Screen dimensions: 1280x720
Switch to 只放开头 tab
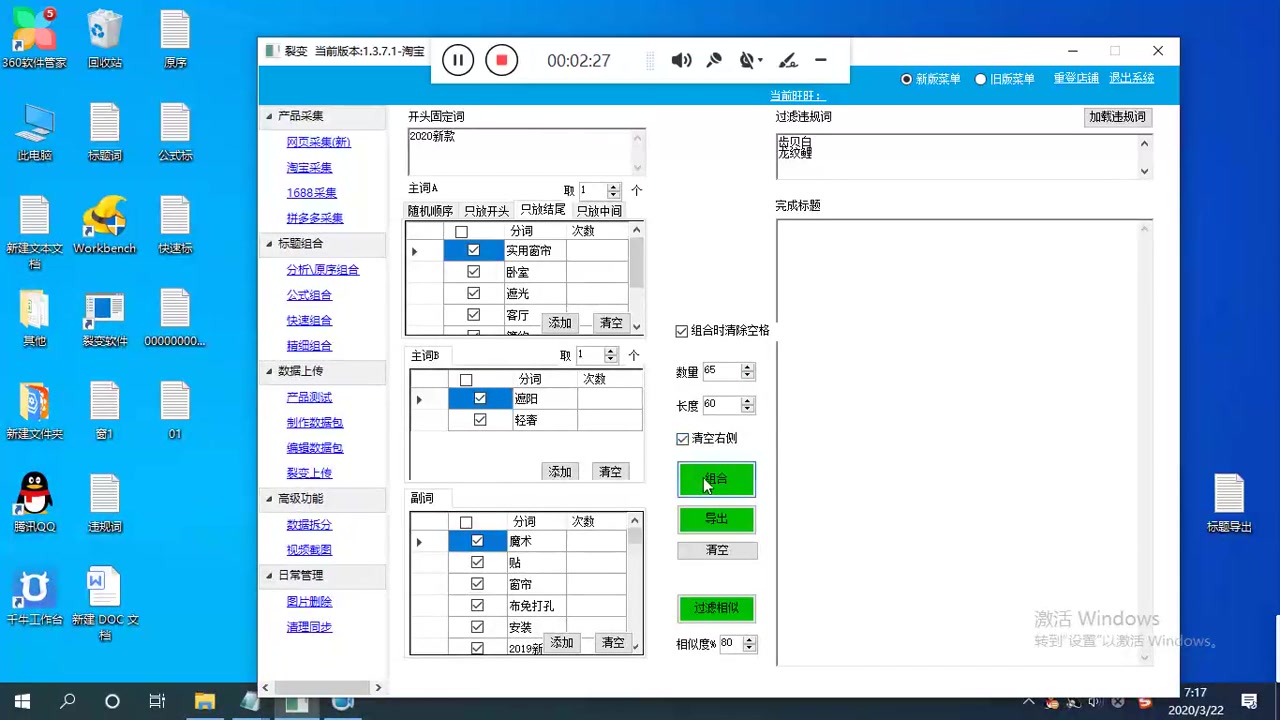487,211
